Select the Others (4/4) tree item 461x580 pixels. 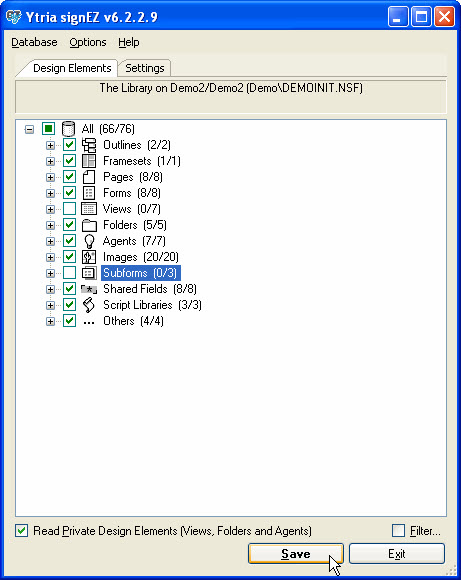coord(133,321)
